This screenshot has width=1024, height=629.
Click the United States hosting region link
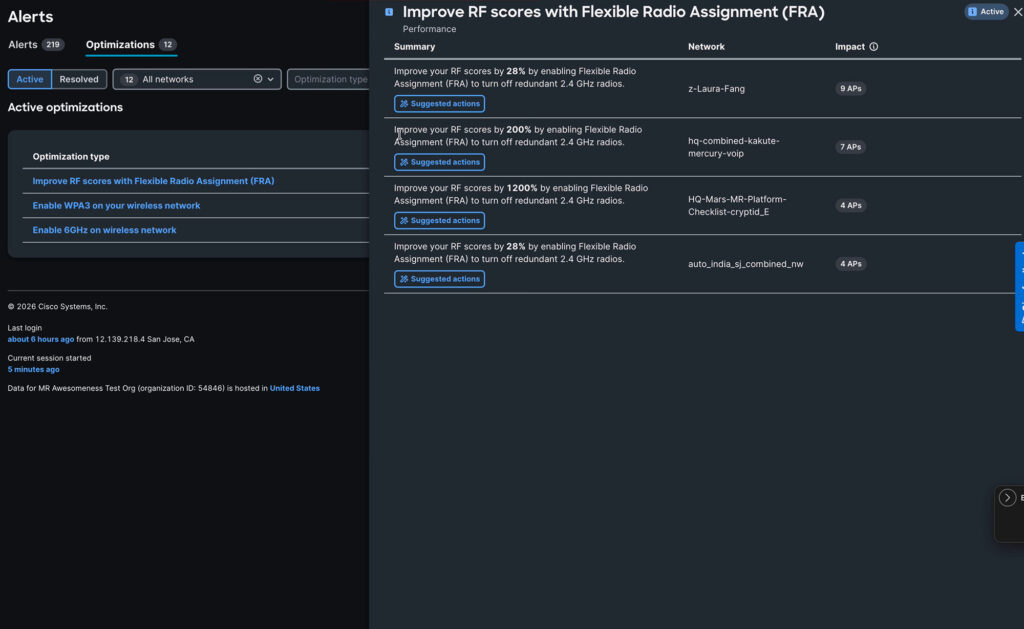(294, 388)
